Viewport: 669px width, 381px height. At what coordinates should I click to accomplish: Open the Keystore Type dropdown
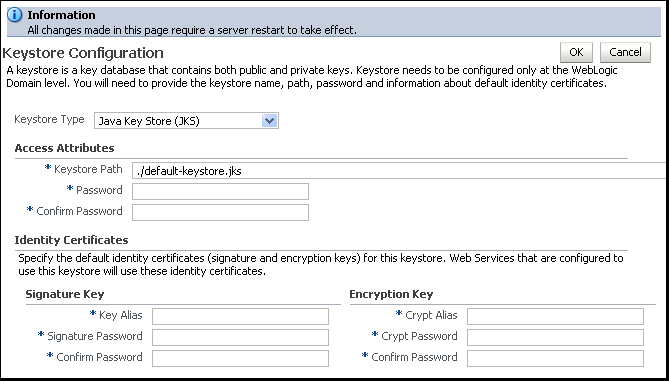[x=186, y=121]
